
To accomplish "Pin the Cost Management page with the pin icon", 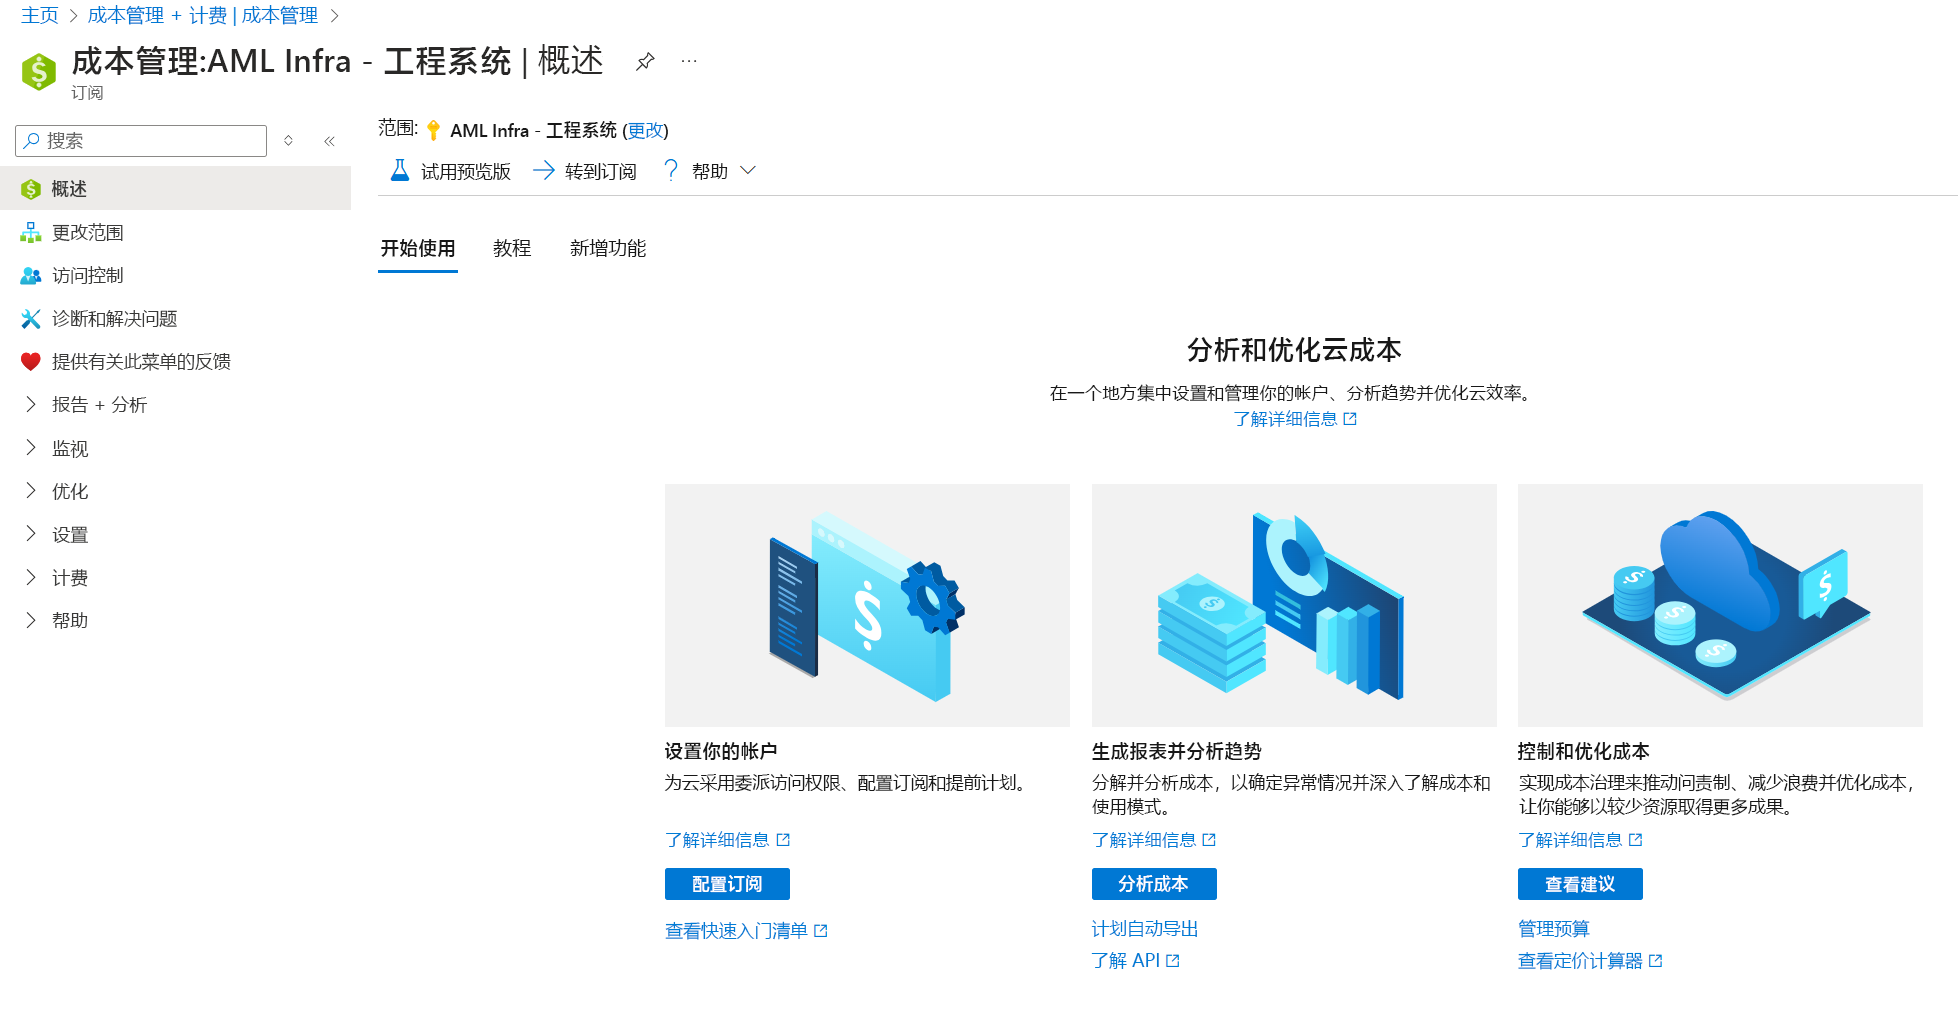I will pos(645,62).
